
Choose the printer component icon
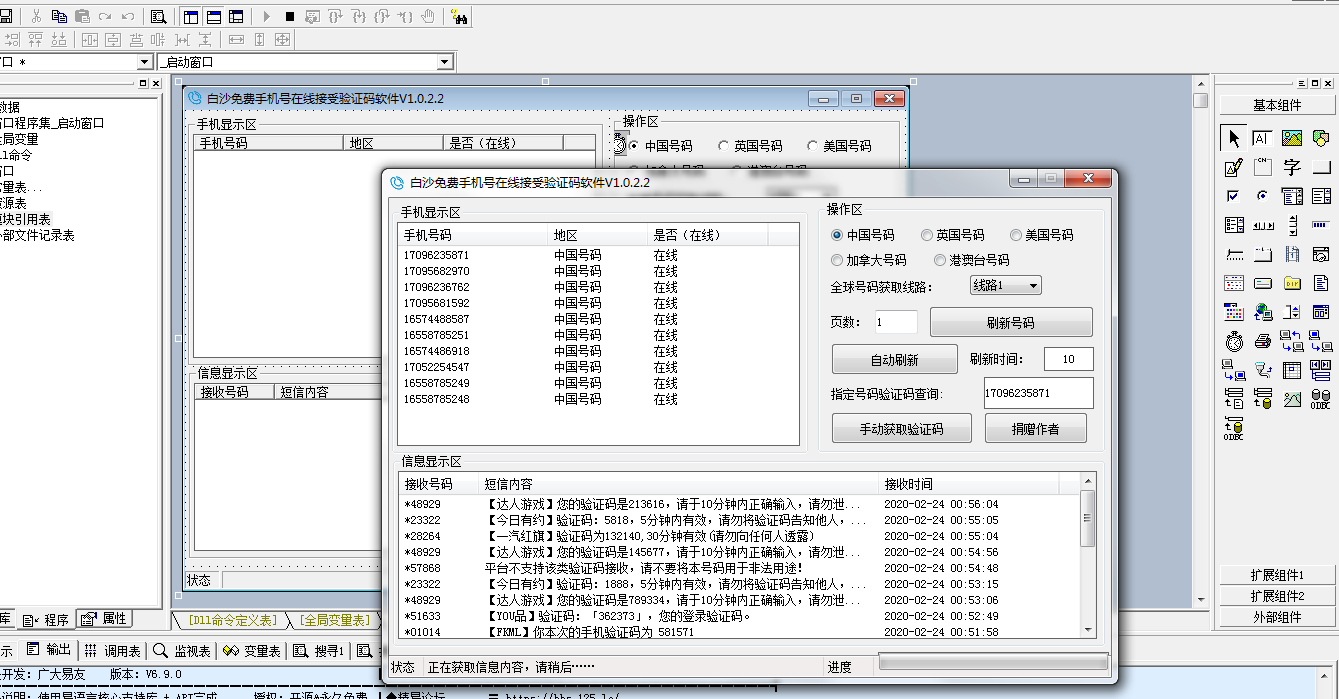pos(1263,341)
